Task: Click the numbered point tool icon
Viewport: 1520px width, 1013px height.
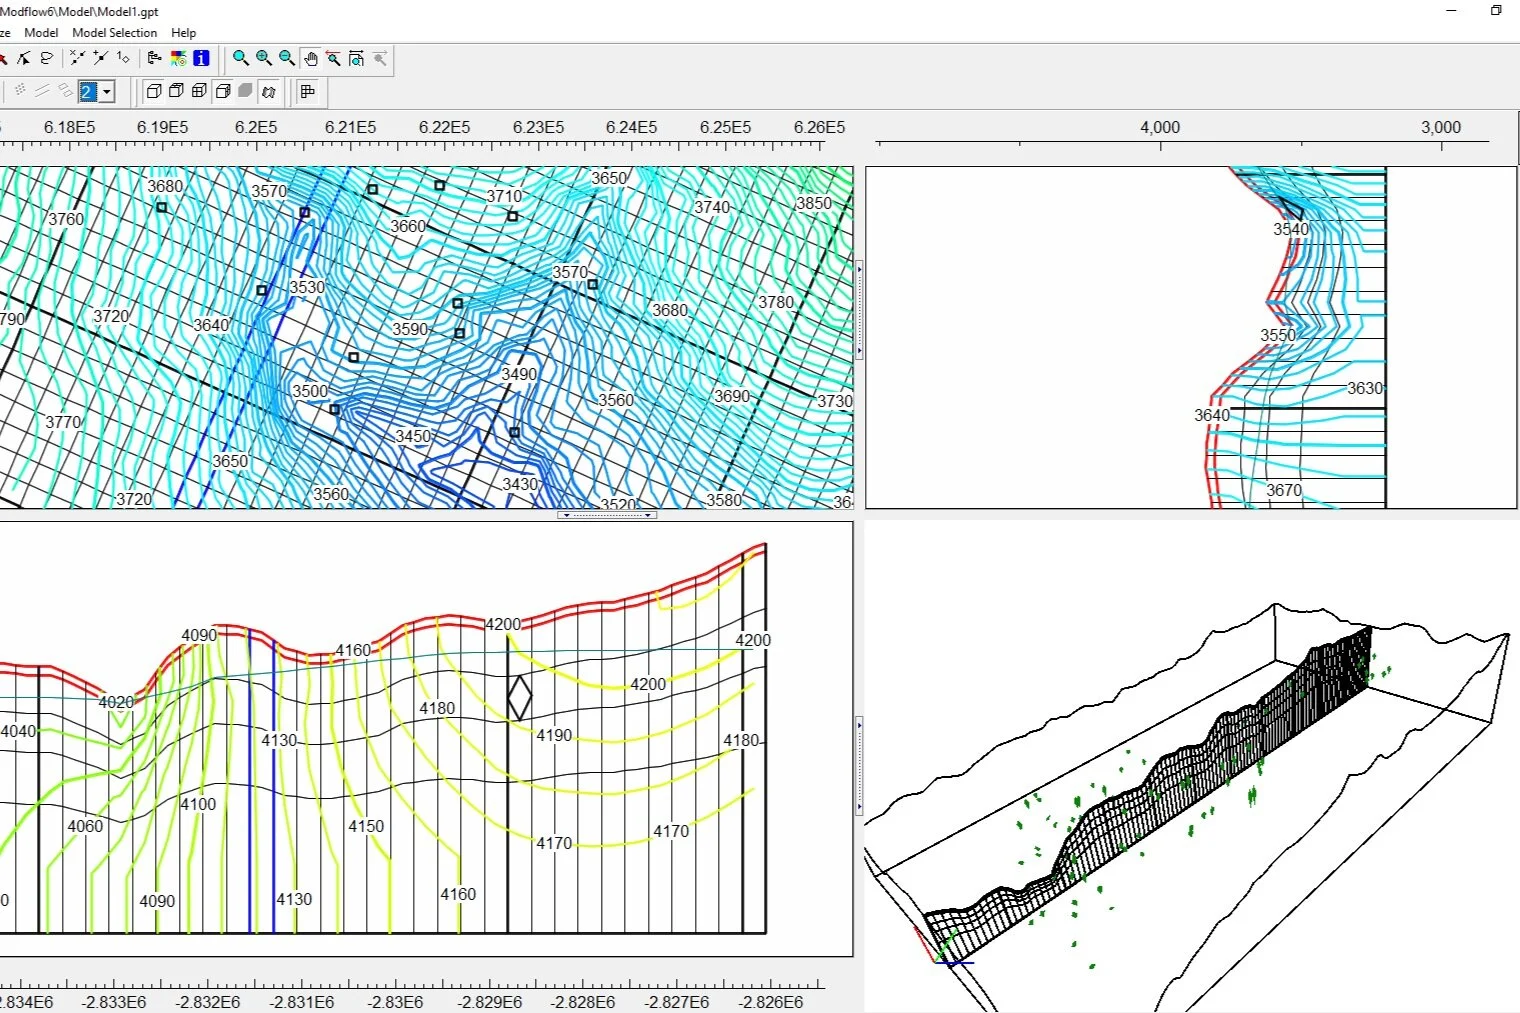Action: pos(123,59)
